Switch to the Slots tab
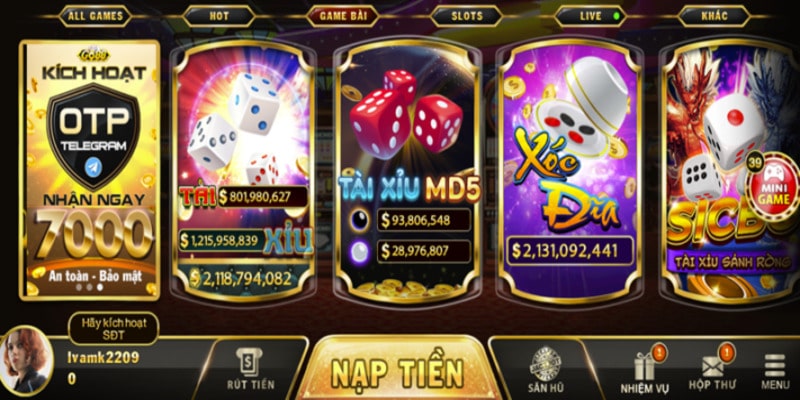The width and height of the screenshot is (800, 400). click(467, 16)
